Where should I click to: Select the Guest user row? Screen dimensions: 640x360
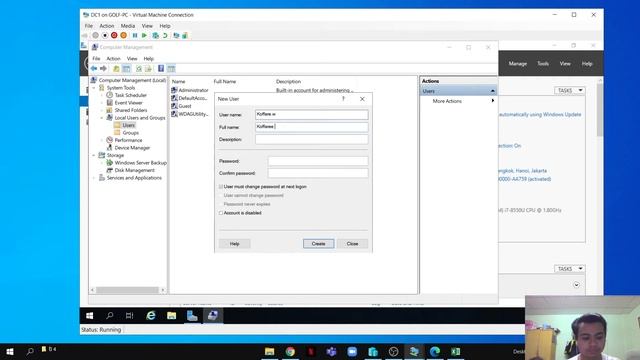click(x=182, y=106)
